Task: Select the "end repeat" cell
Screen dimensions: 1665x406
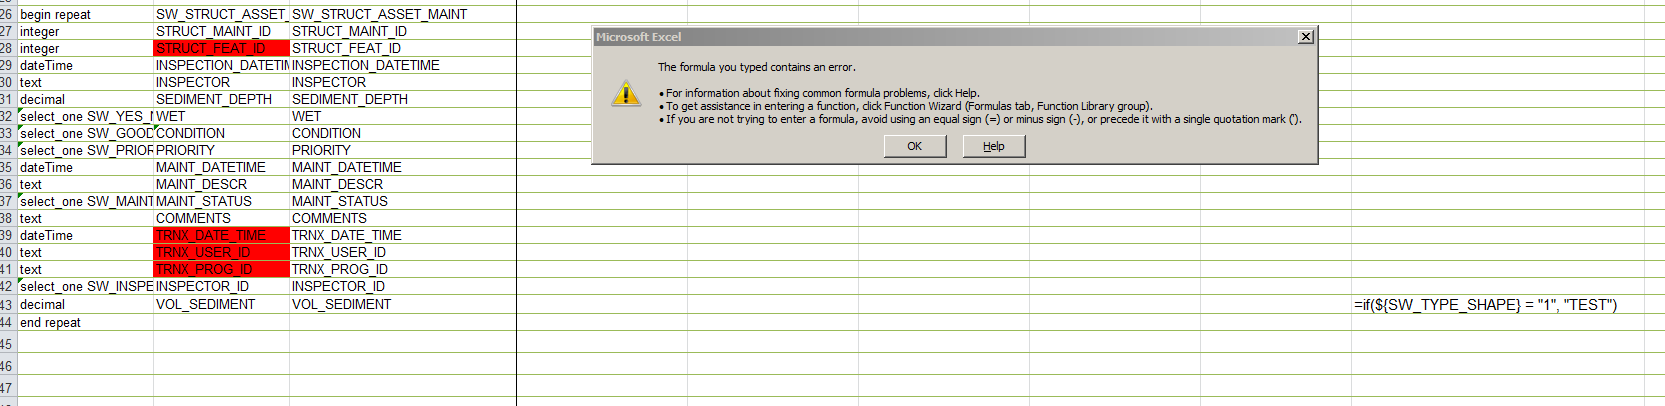Action: pos(84,322)
